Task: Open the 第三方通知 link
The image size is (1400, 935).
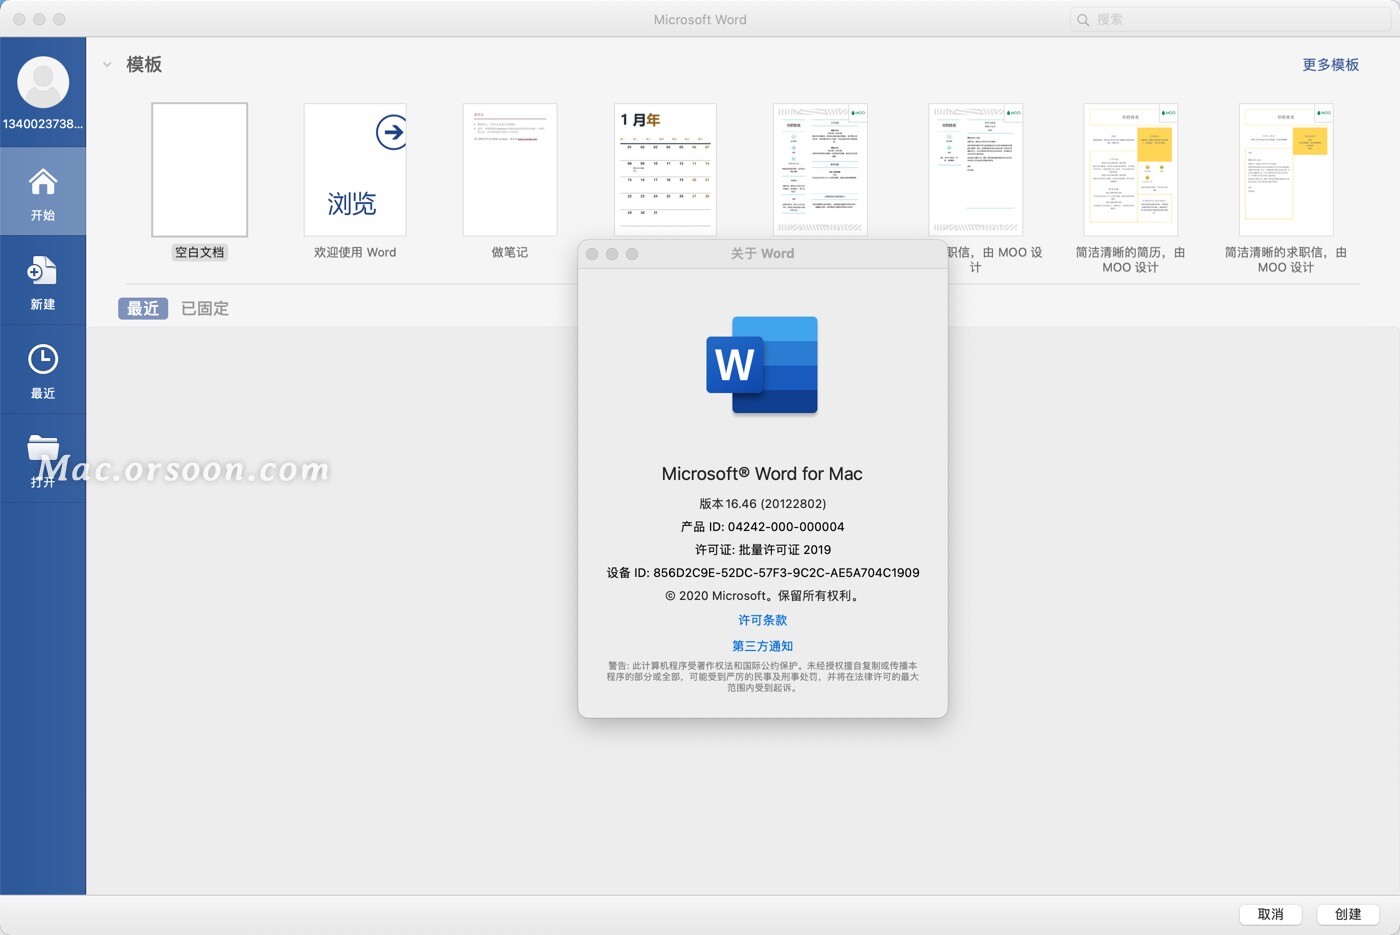Action: coord(762,646)
